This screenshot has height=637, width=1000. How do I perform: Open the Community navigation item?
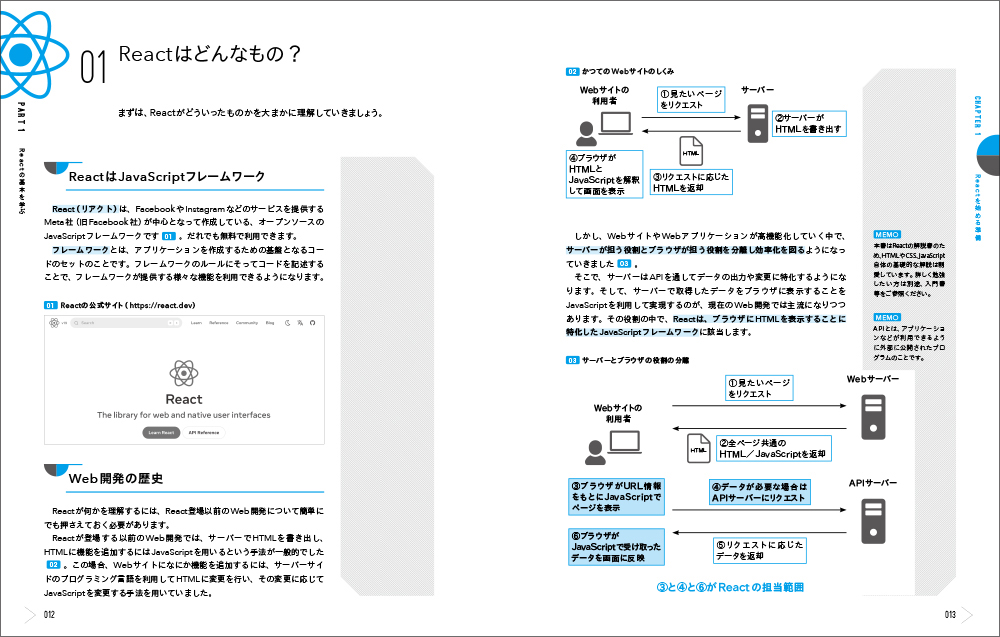pos(246,322)
